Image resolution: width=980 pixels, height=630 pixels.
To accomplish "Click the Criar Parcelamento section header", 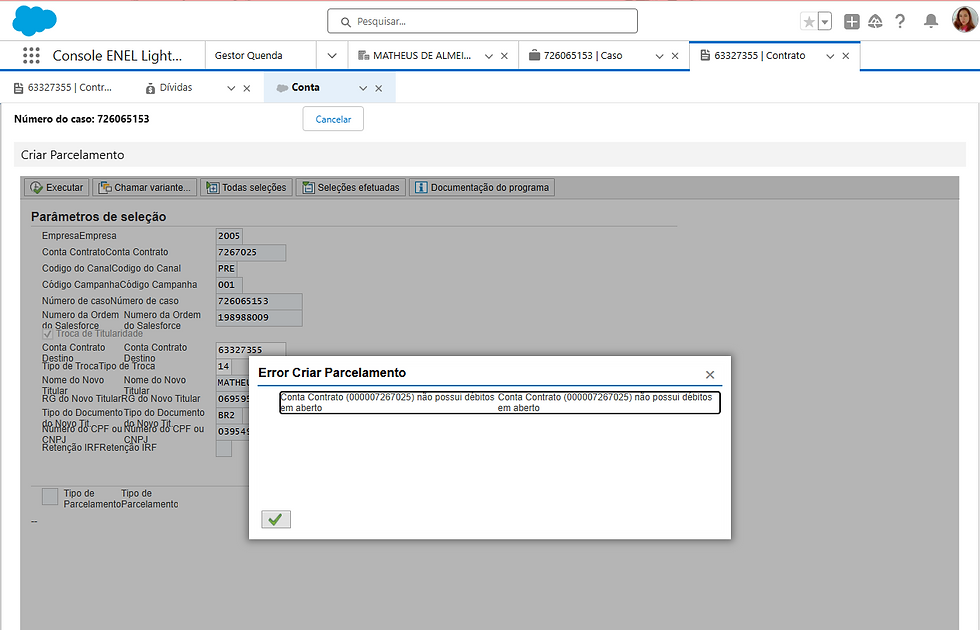I will click(490, 154).
